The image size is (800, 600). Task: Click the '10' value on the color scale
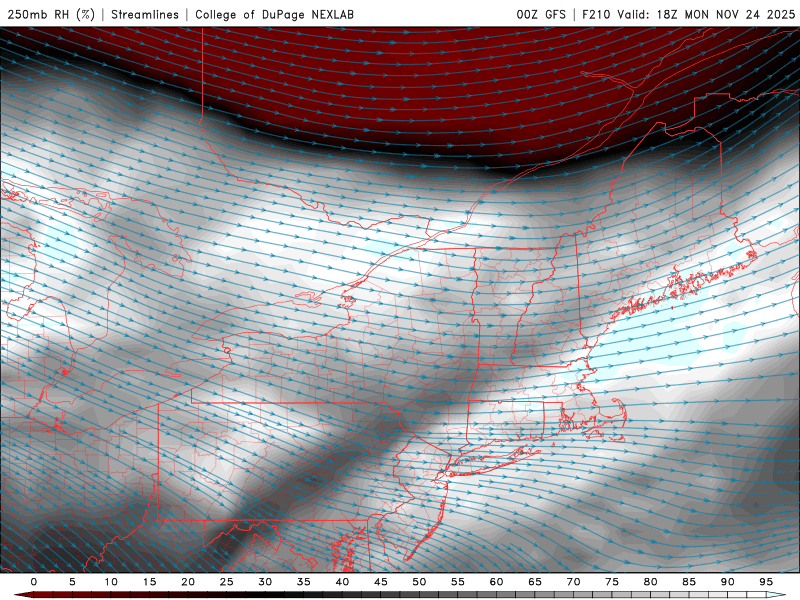click(111, 582)
